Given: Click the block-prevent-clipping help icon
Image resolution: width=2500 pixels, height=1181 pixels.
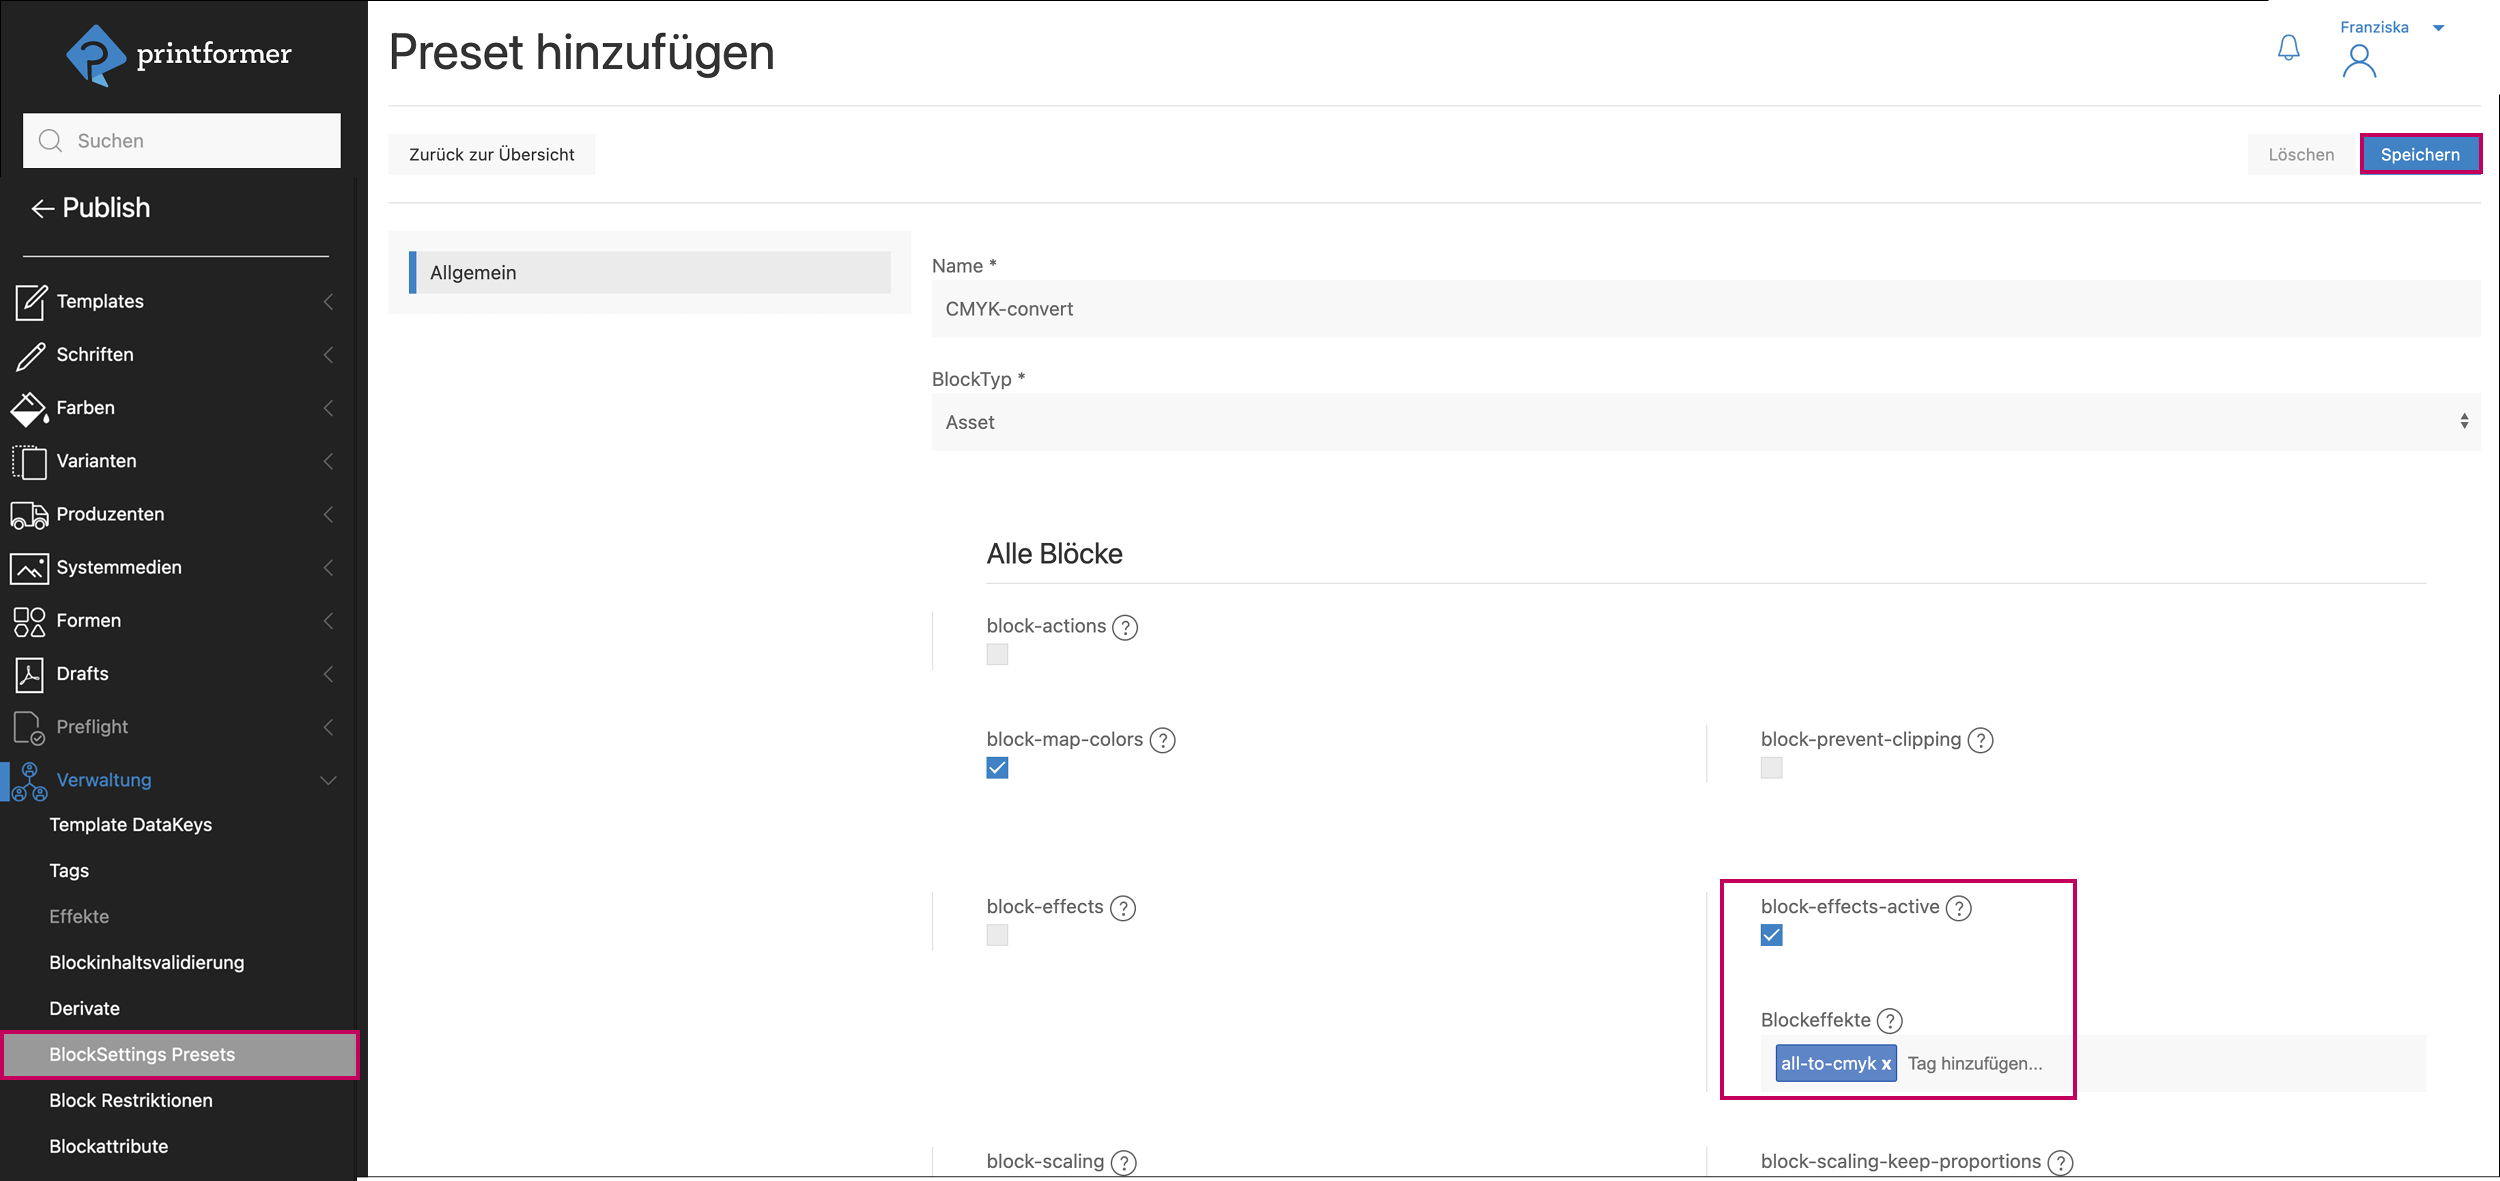Looking at the screenshot, I should [1980, 740].
